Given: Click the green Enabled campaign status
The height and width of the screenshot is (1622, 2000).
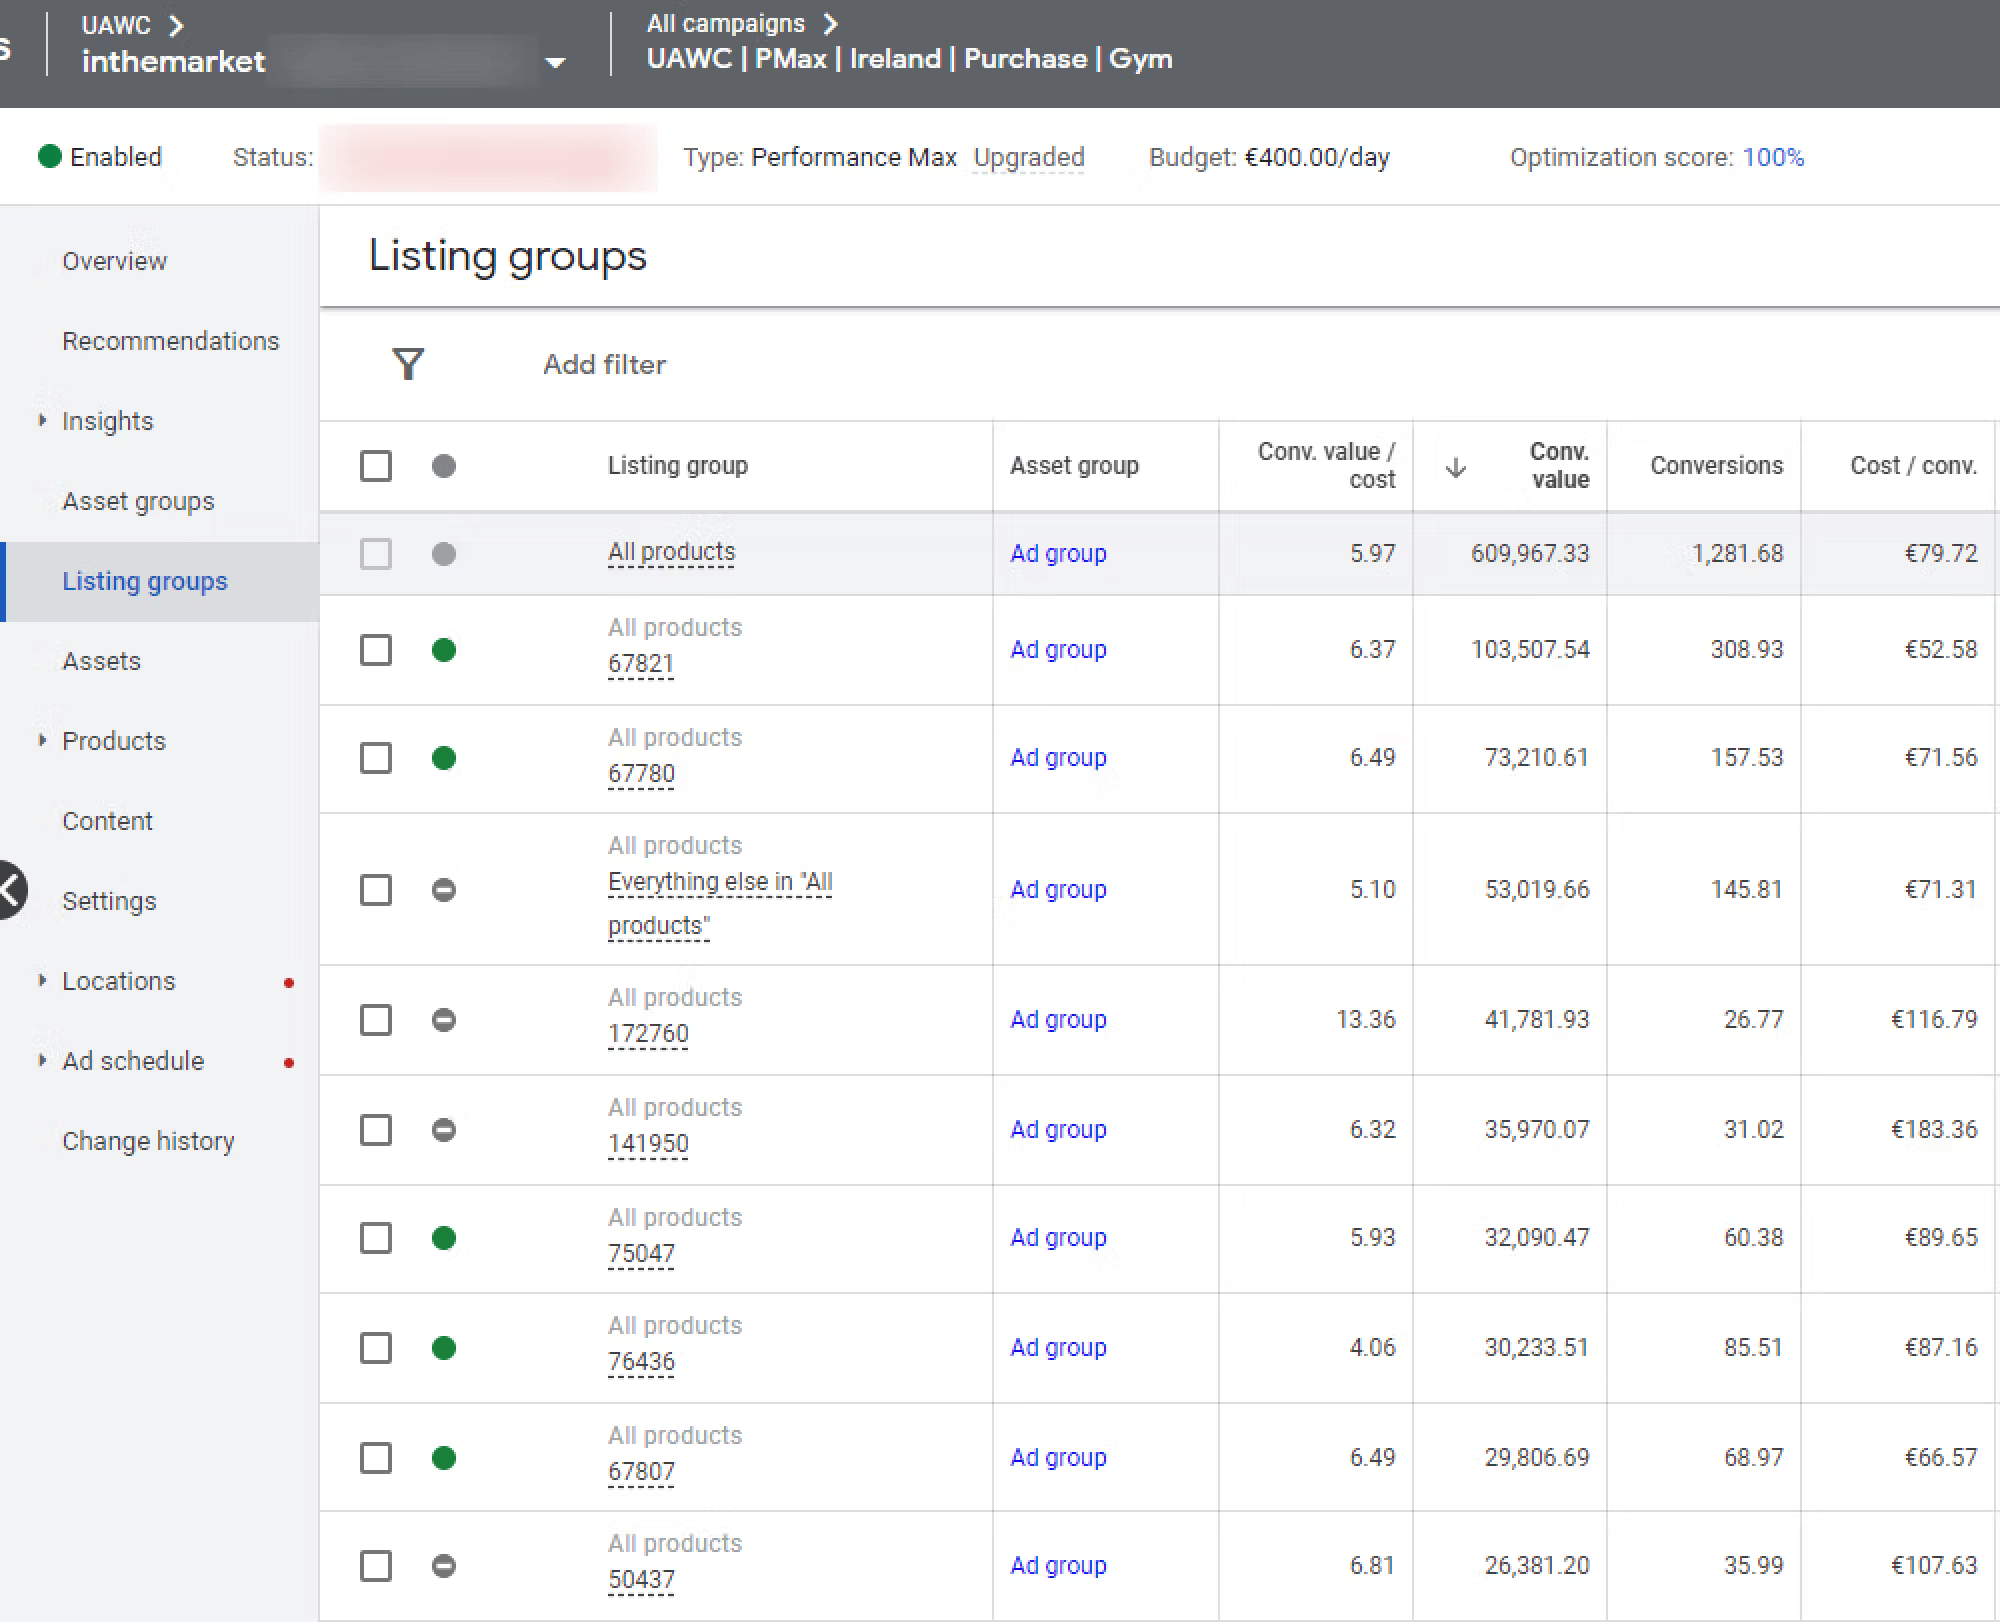Looking at the screenshot, I should pos(100,157).
